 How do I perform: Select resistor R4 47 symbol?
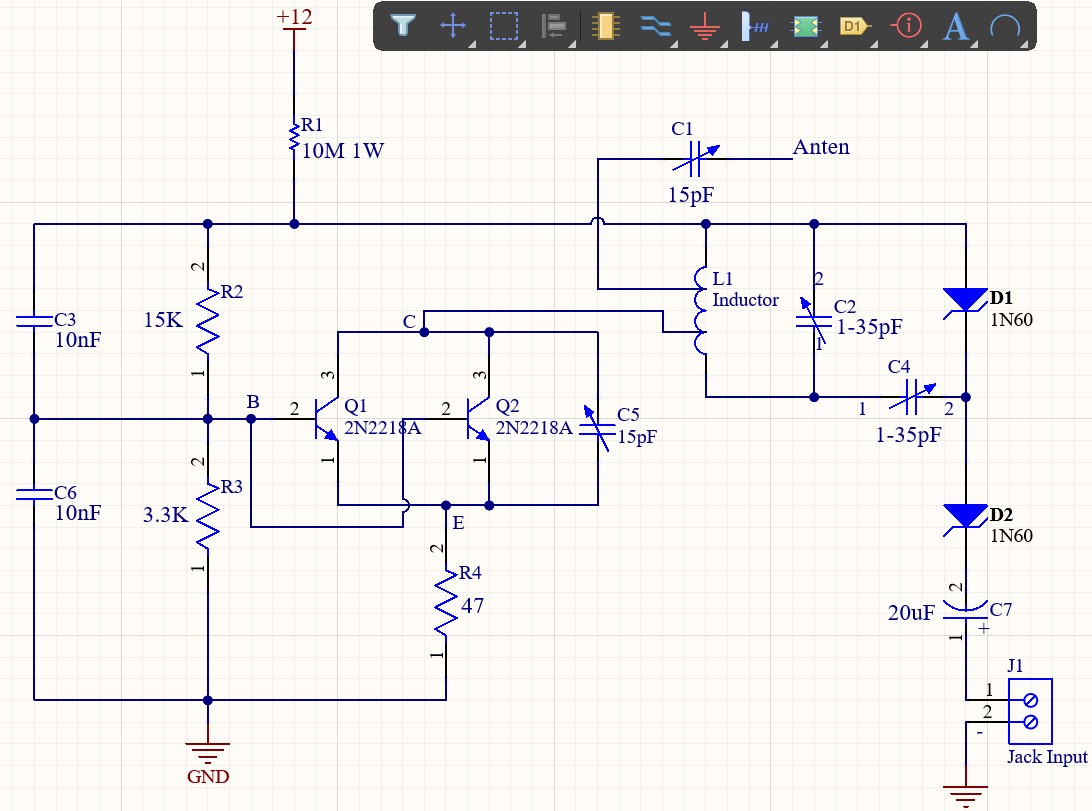[x=446, y=602]
